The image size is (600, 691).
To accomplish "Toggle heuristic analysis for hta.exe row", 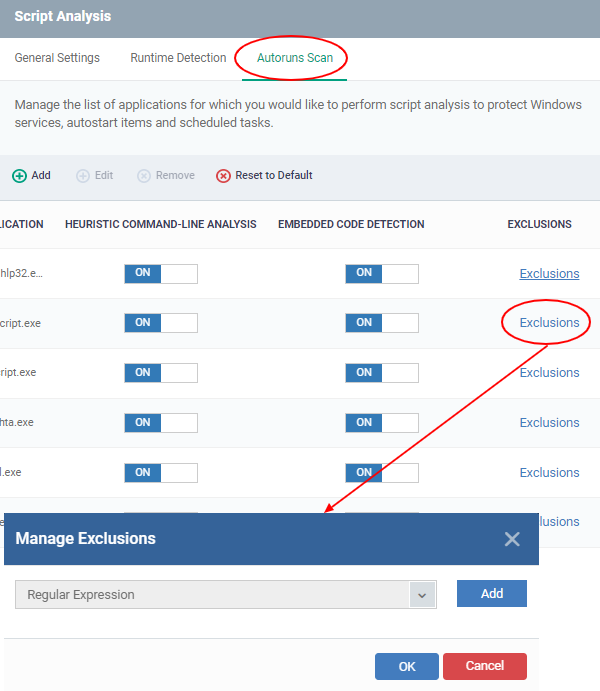I will [x=161, y=423].
